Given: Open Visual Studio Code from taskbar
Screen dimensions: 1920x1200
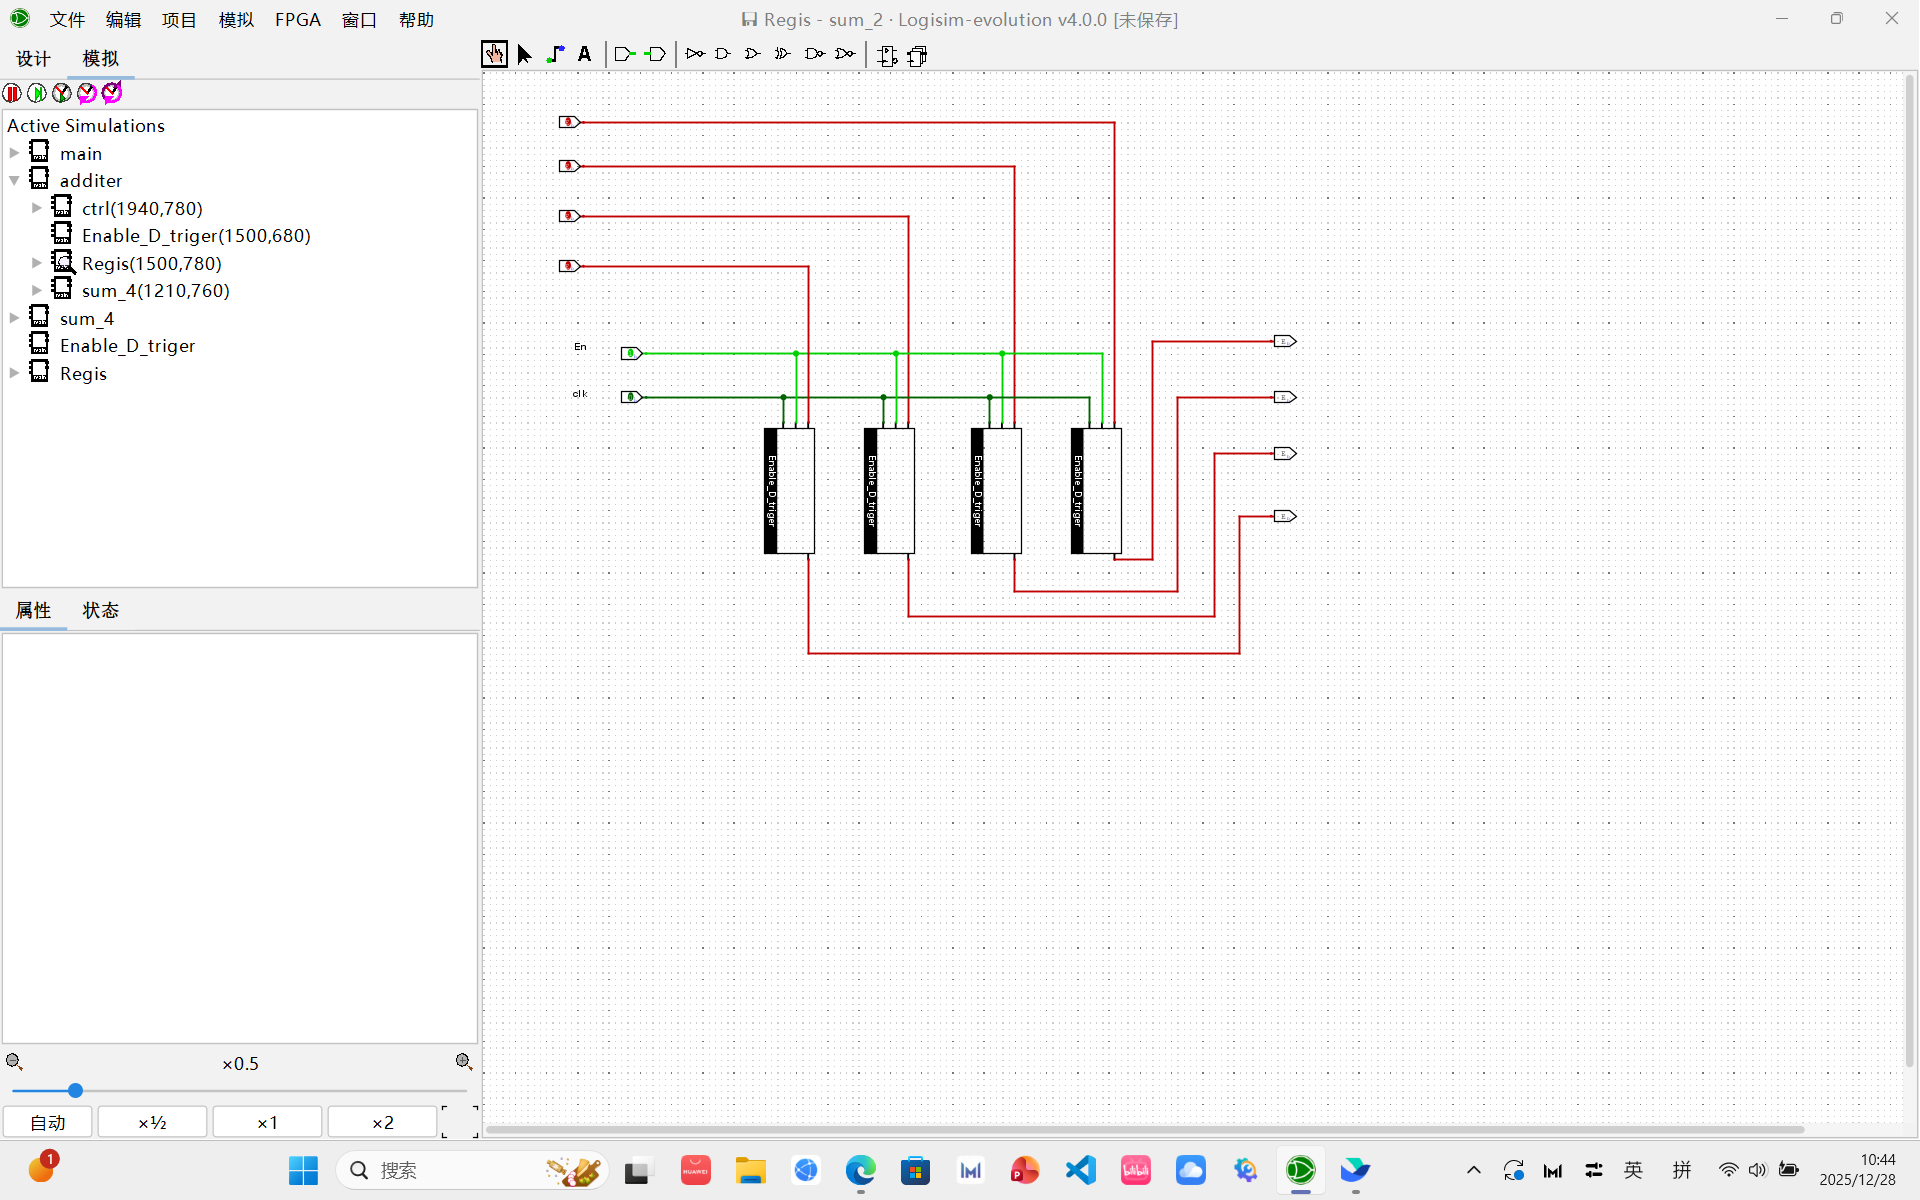Looking at the screenshot, I should click(x=1080, y=1170).
